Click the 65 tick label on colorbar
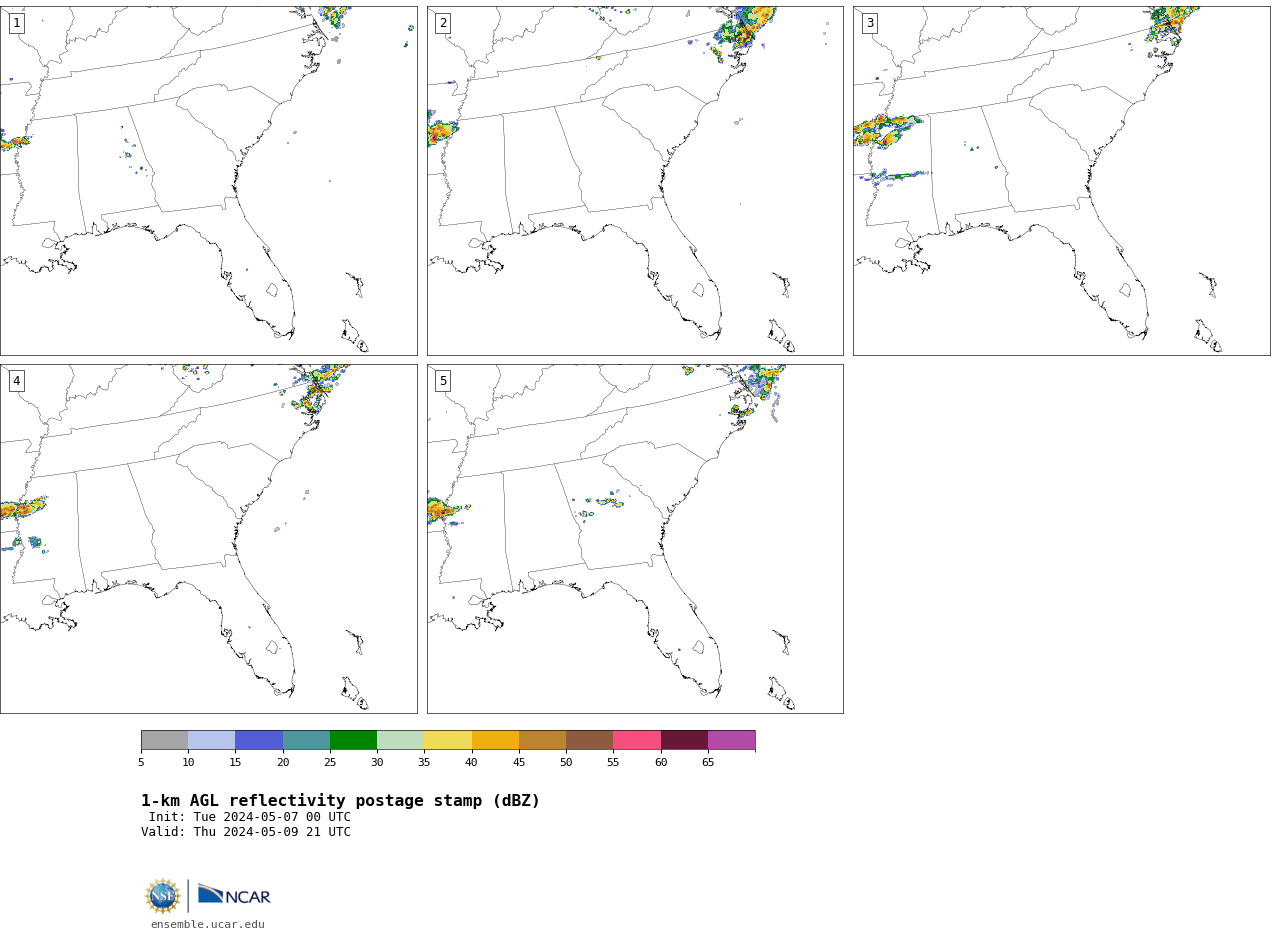The height and width of the screenshot is (936, 1280). pyautogui.click(x=708, y=763)
